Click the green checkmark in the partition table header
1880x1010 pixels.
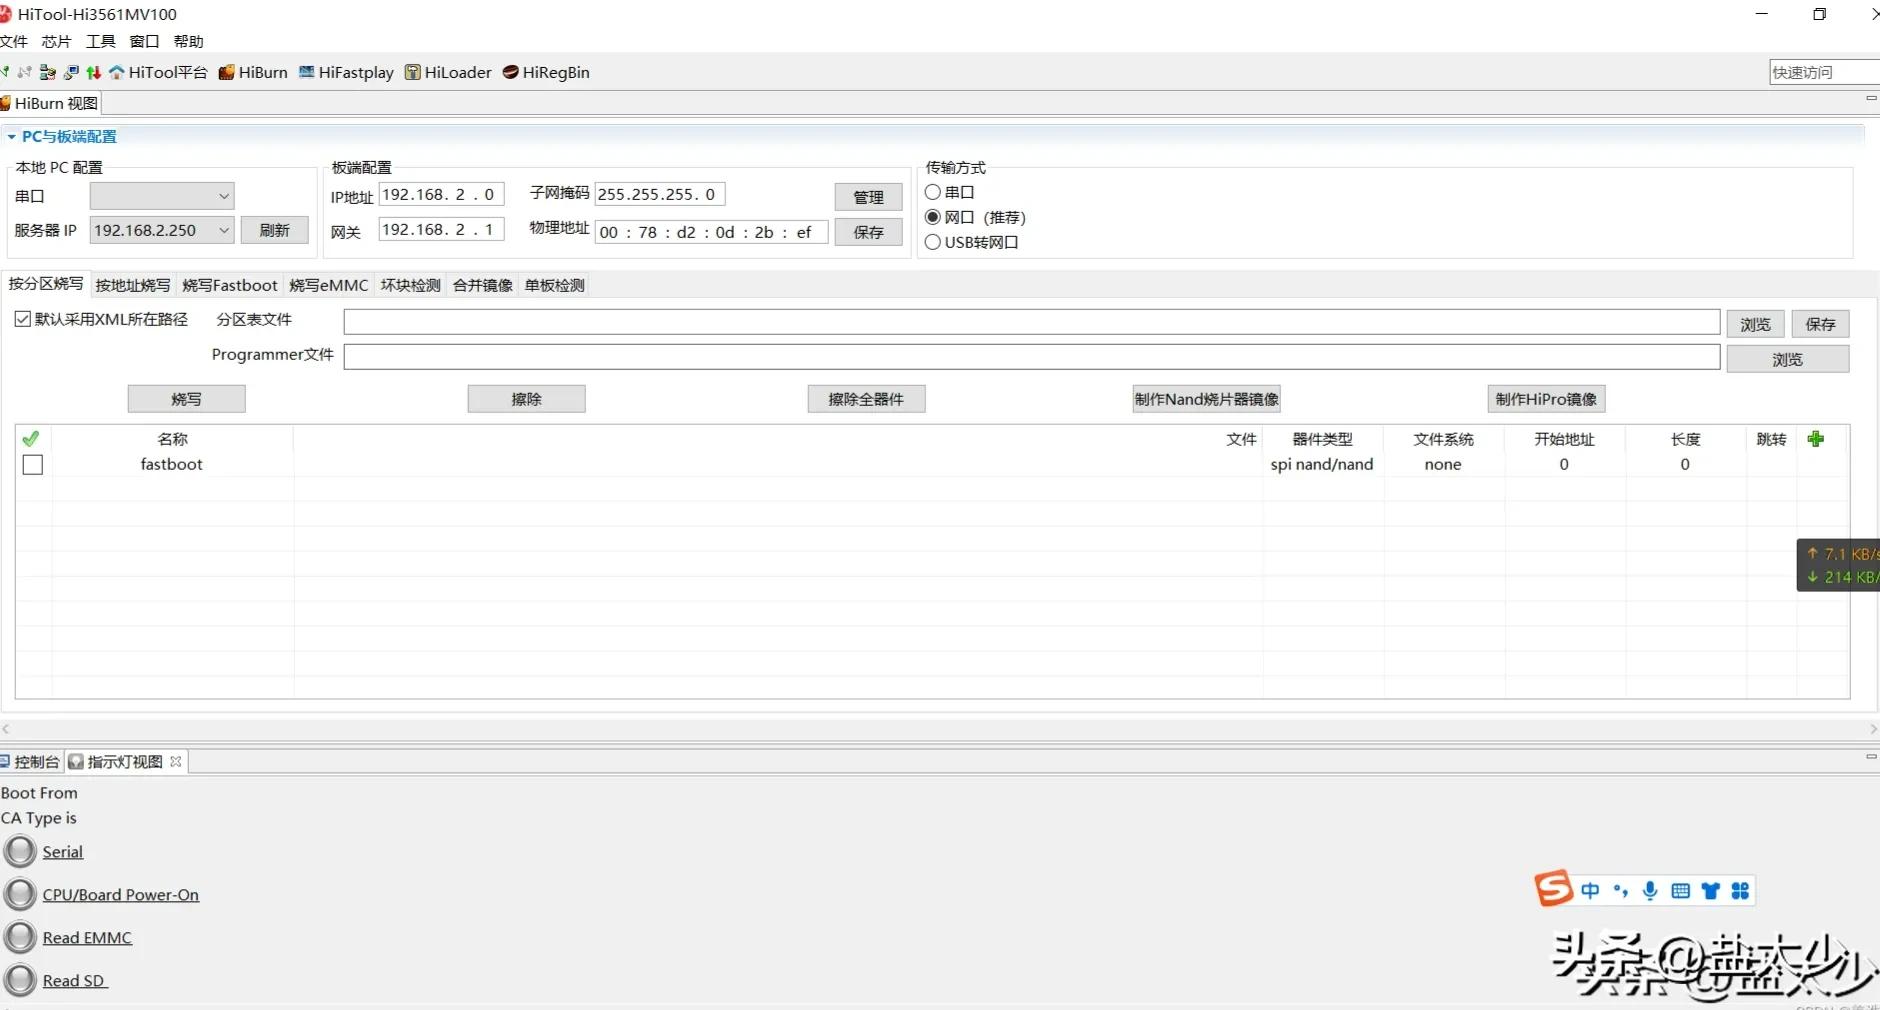[x=30, y=438]
